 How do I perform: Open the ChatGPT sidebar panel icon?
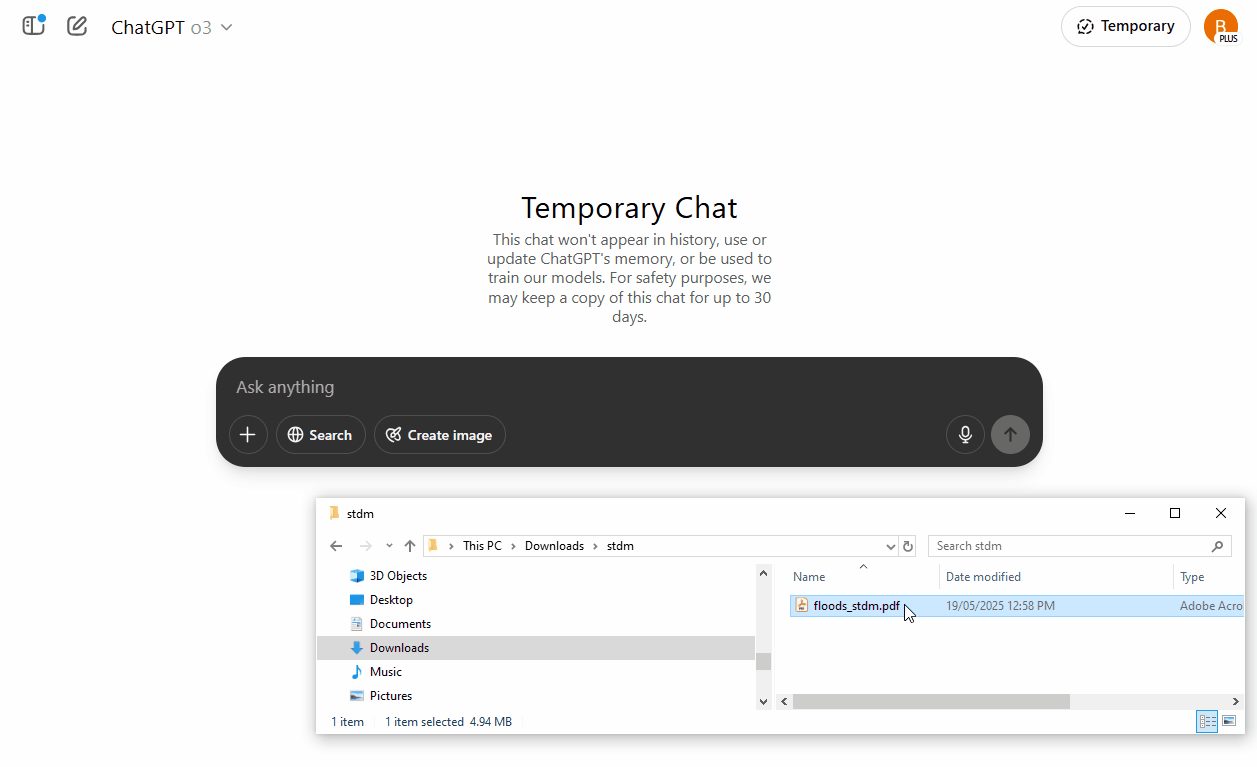point(34,26)
